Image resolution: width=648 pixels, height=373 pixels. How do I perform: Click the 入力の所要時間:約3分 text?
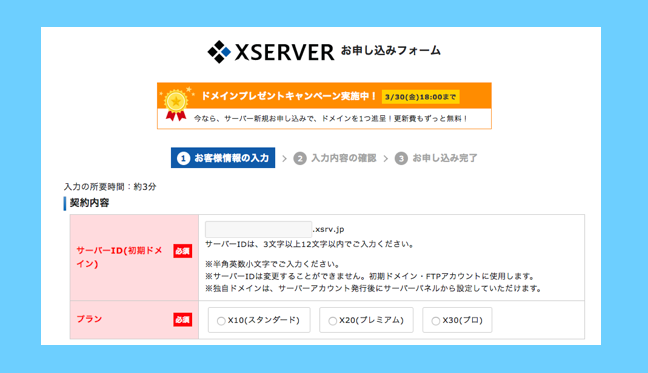(x=110, y=187)
